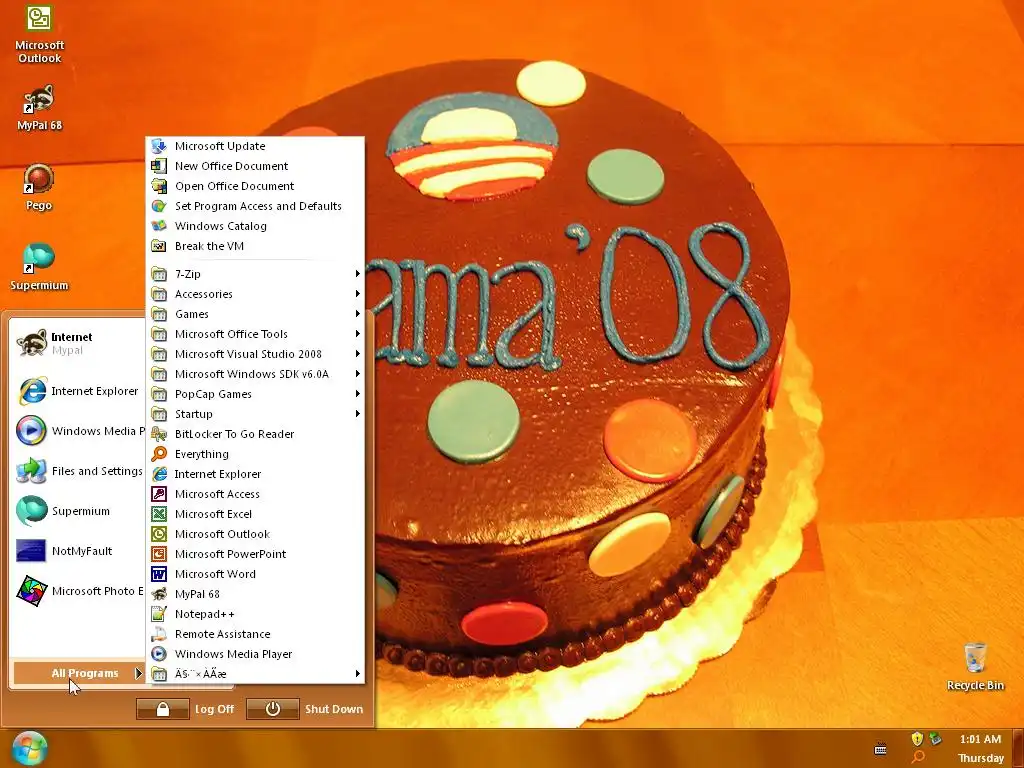Click the Windows Catalog icon
This screenshot has height=768, width=1024.
(159, 226)
